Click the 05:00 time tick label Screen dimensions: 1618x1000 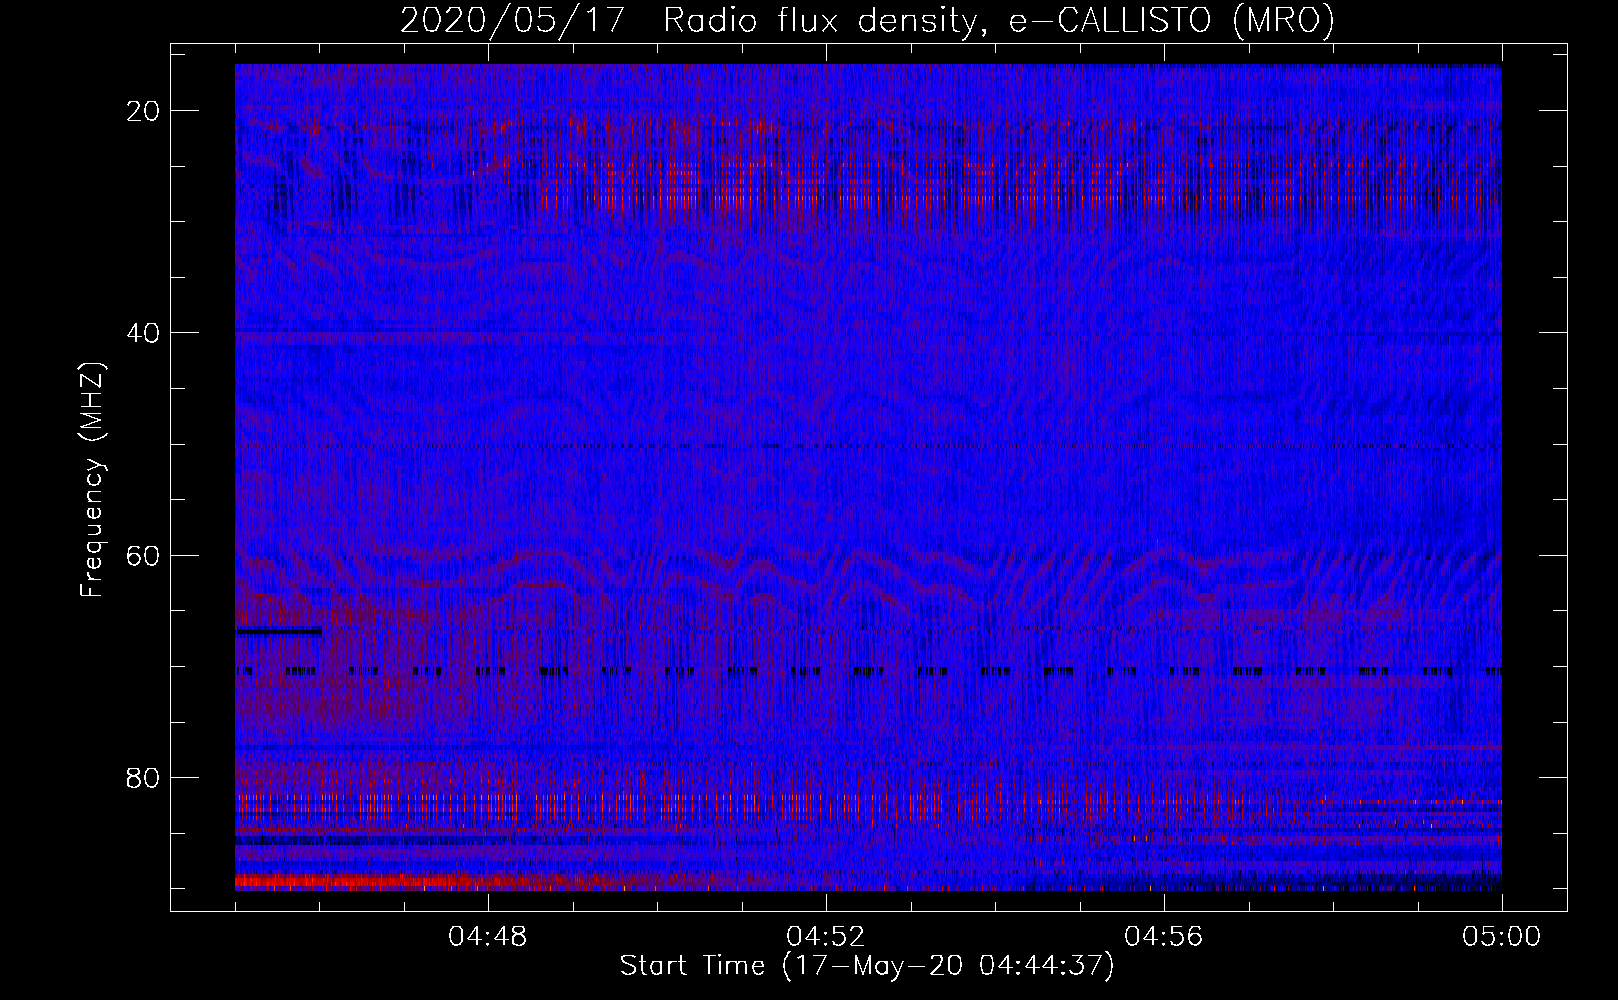(x=1502, y=937)
